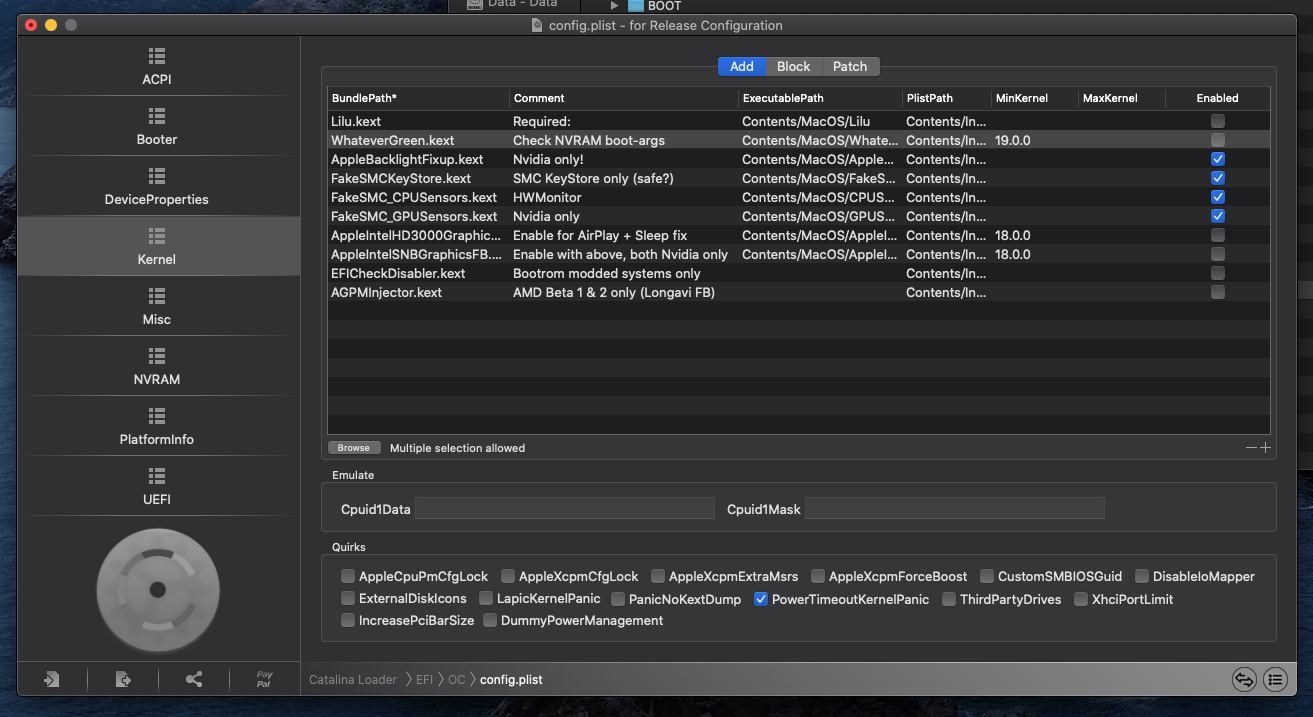The height and width of the screenshot is (717, 1313).
Task: Sort by the BundlePath column header
Action: tap(418, 98)
